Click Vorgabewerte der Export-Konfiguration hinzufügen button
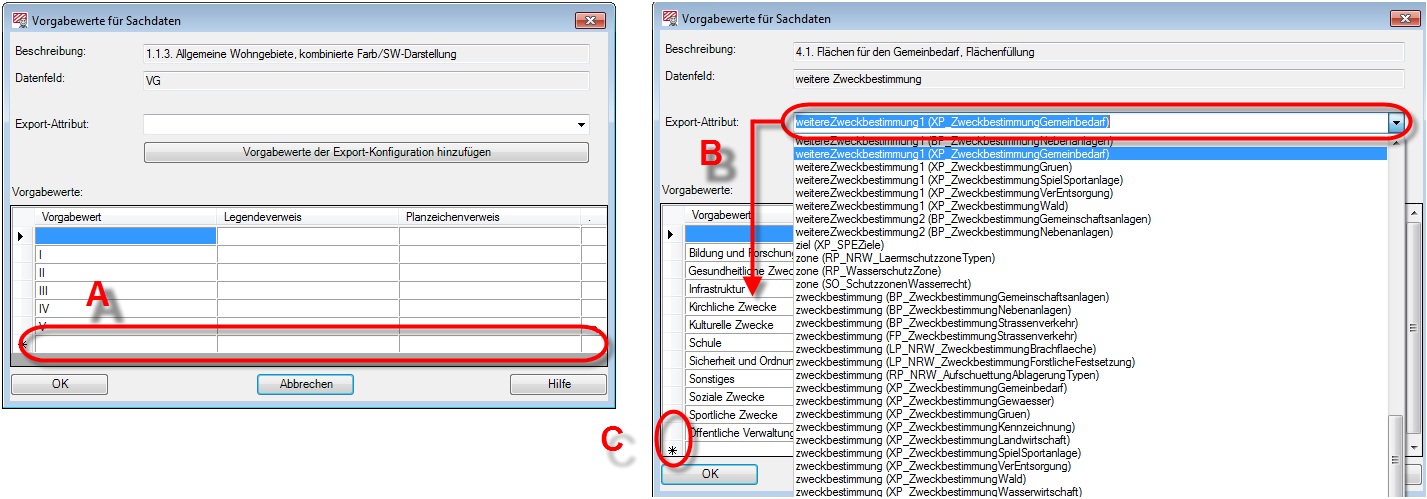1427x499 pixels. (x=366, y=152)
